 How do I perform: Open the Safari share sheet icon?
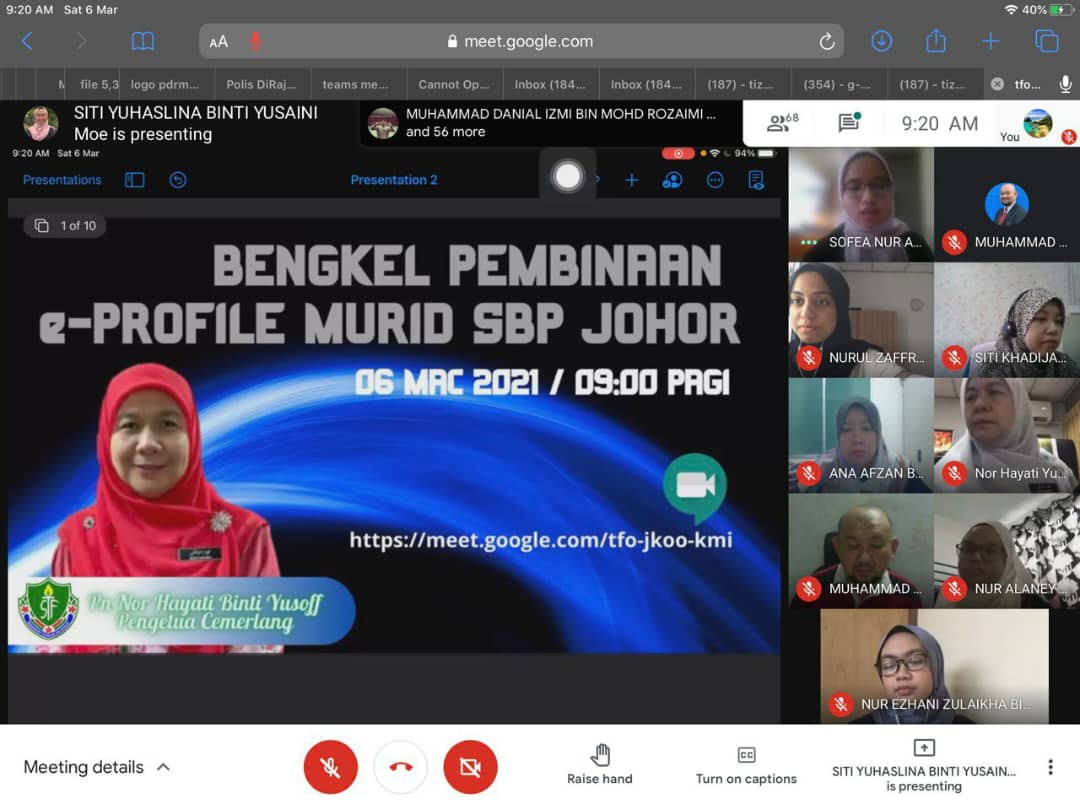(x=936, y=41)
